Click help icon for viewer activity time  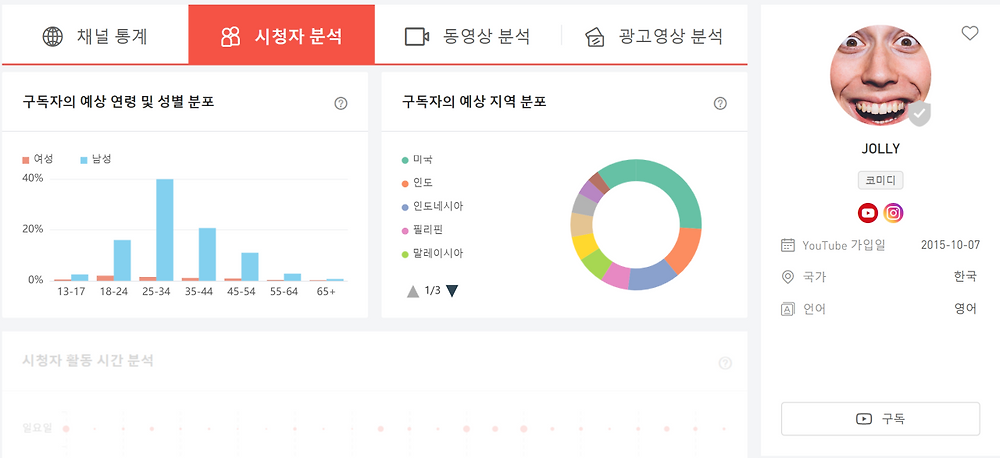(x=725, y=363)
